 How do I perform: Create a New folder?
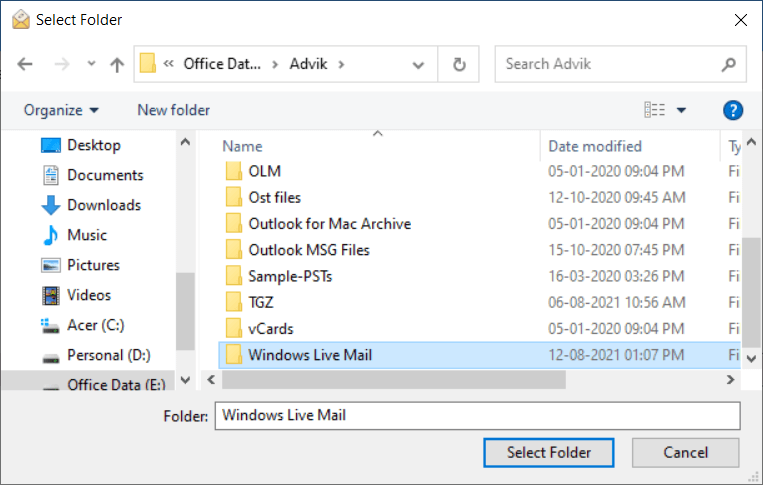click(x=174, y=110)
